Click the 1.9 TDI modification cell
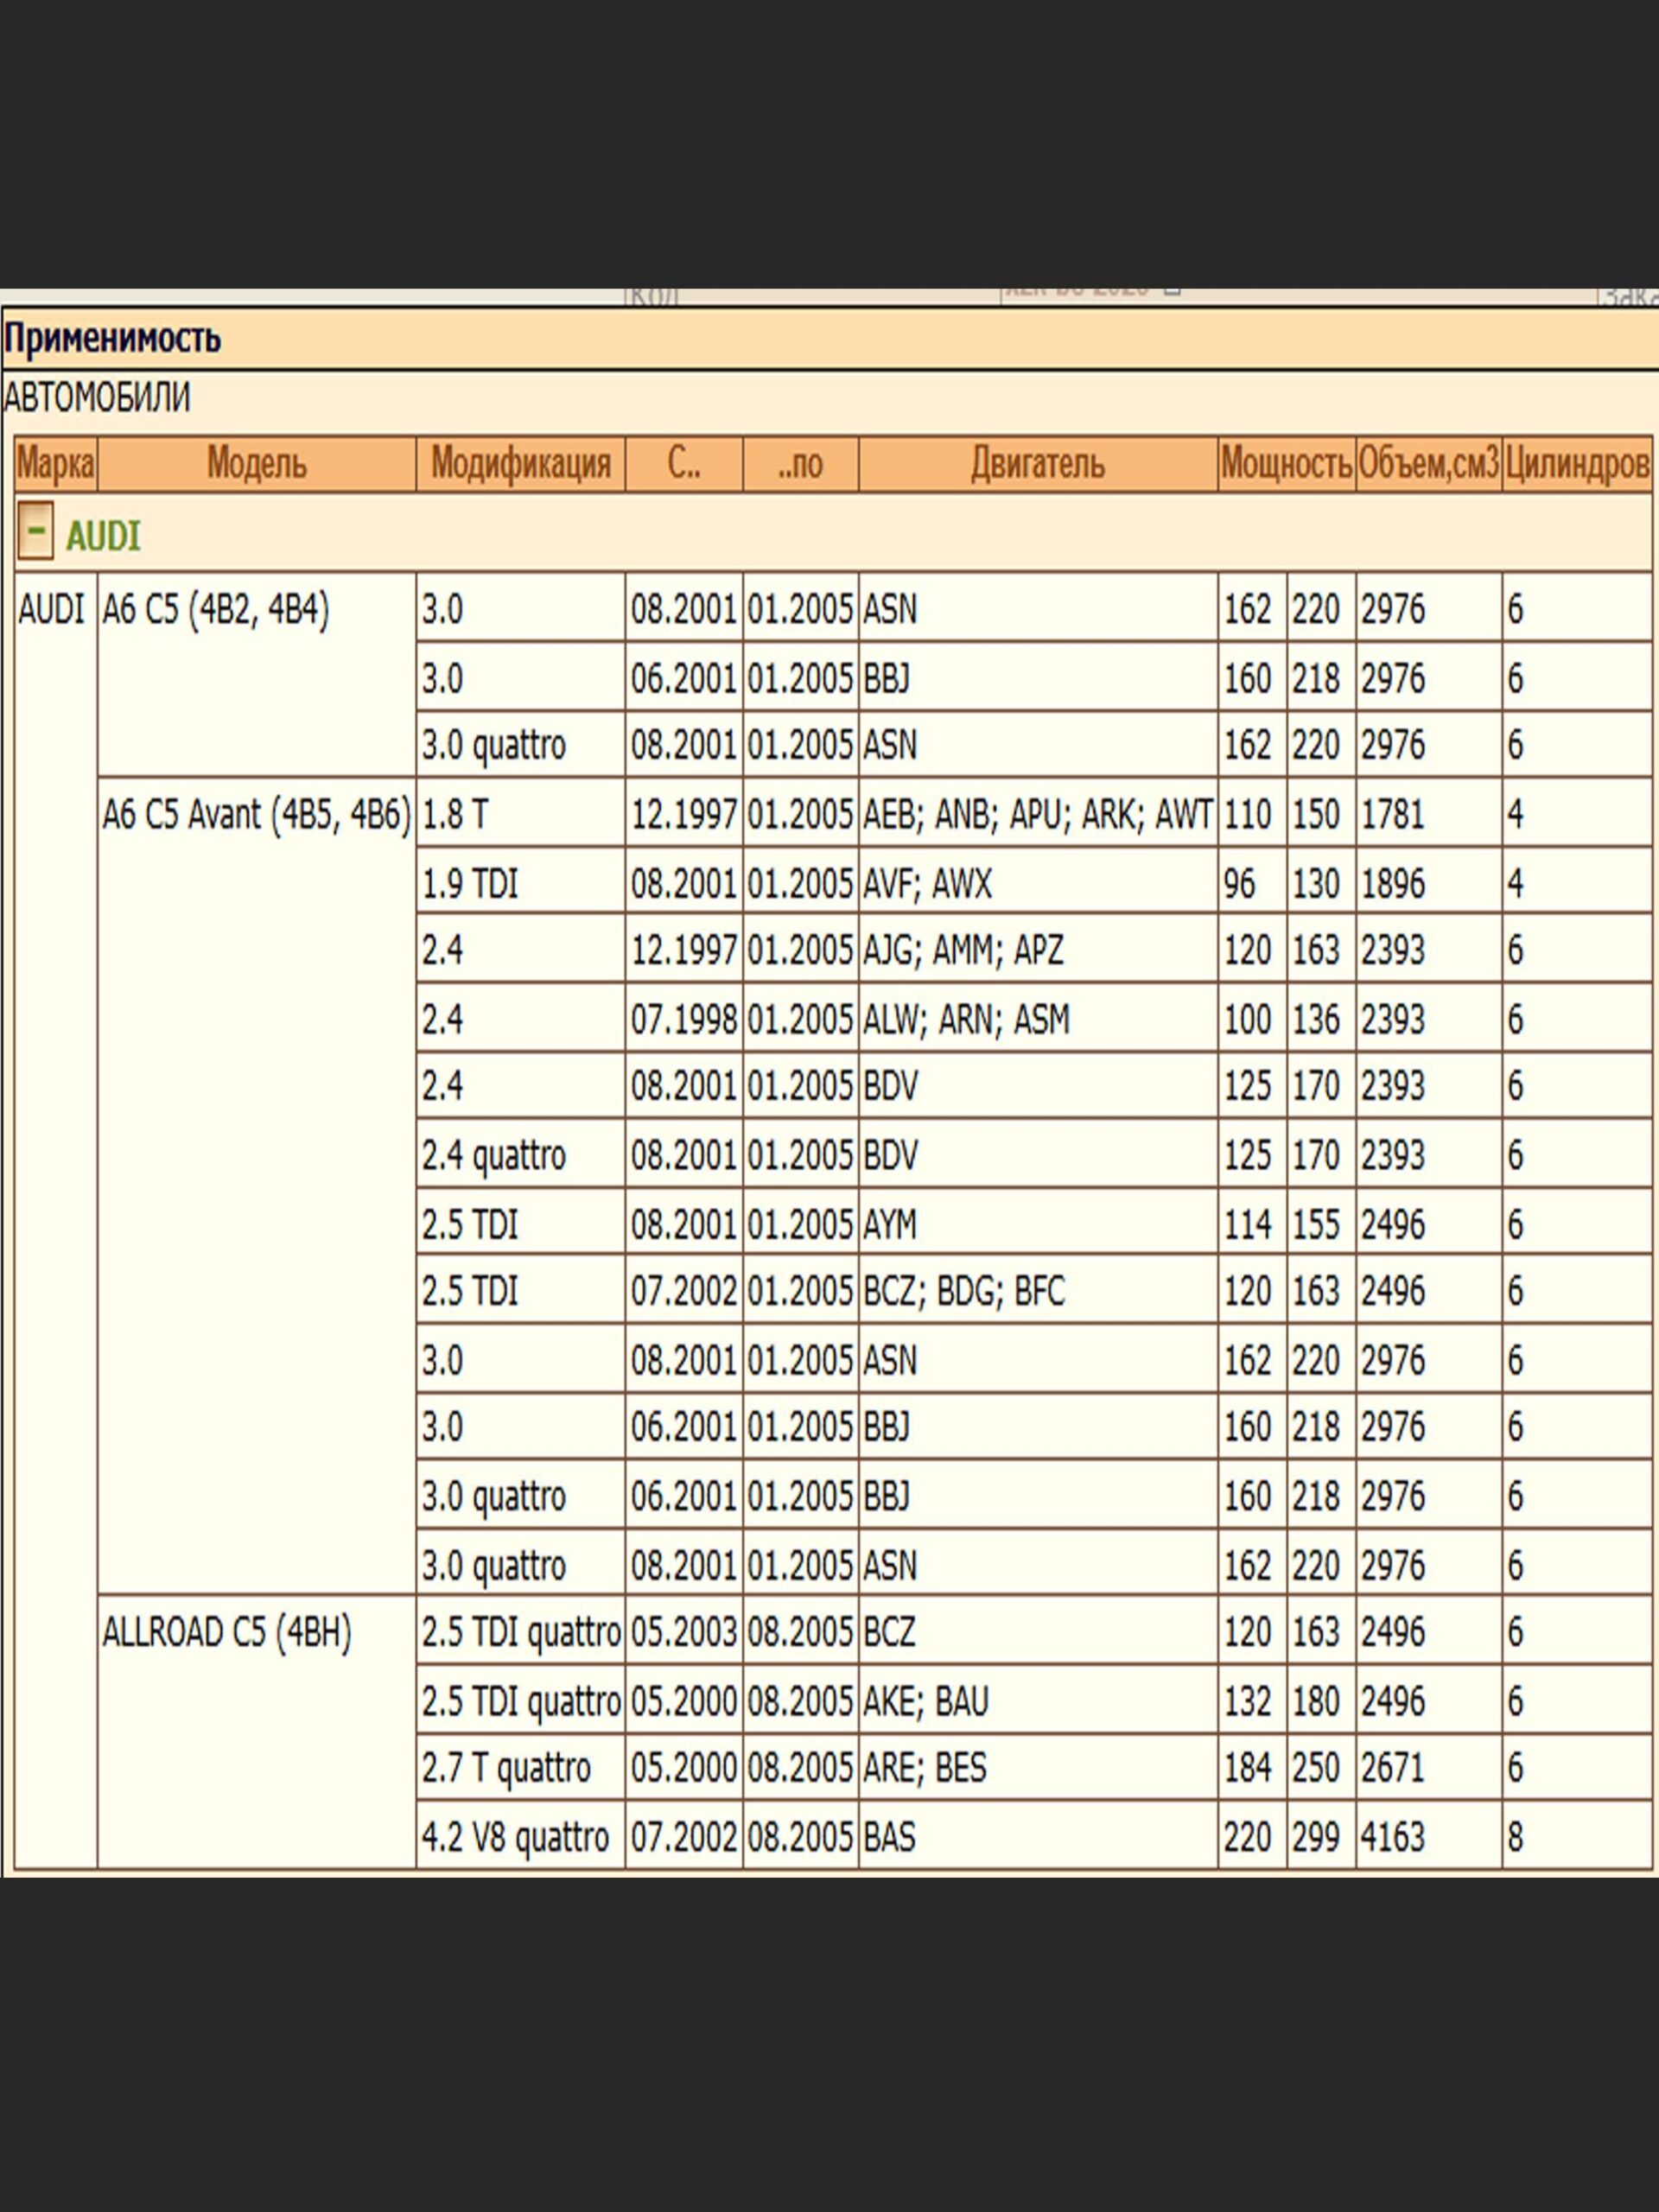Viewport: 1659px width, 2212px height. click(470, 884)
